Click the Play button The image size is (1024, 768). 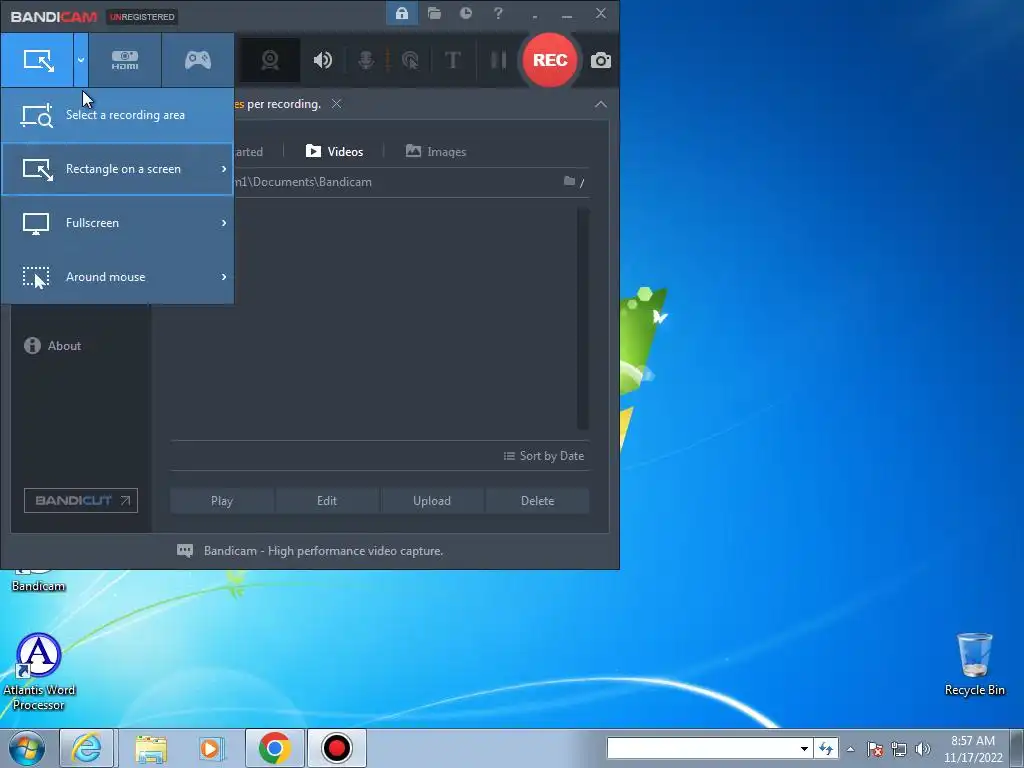click(x=222, y=501)
